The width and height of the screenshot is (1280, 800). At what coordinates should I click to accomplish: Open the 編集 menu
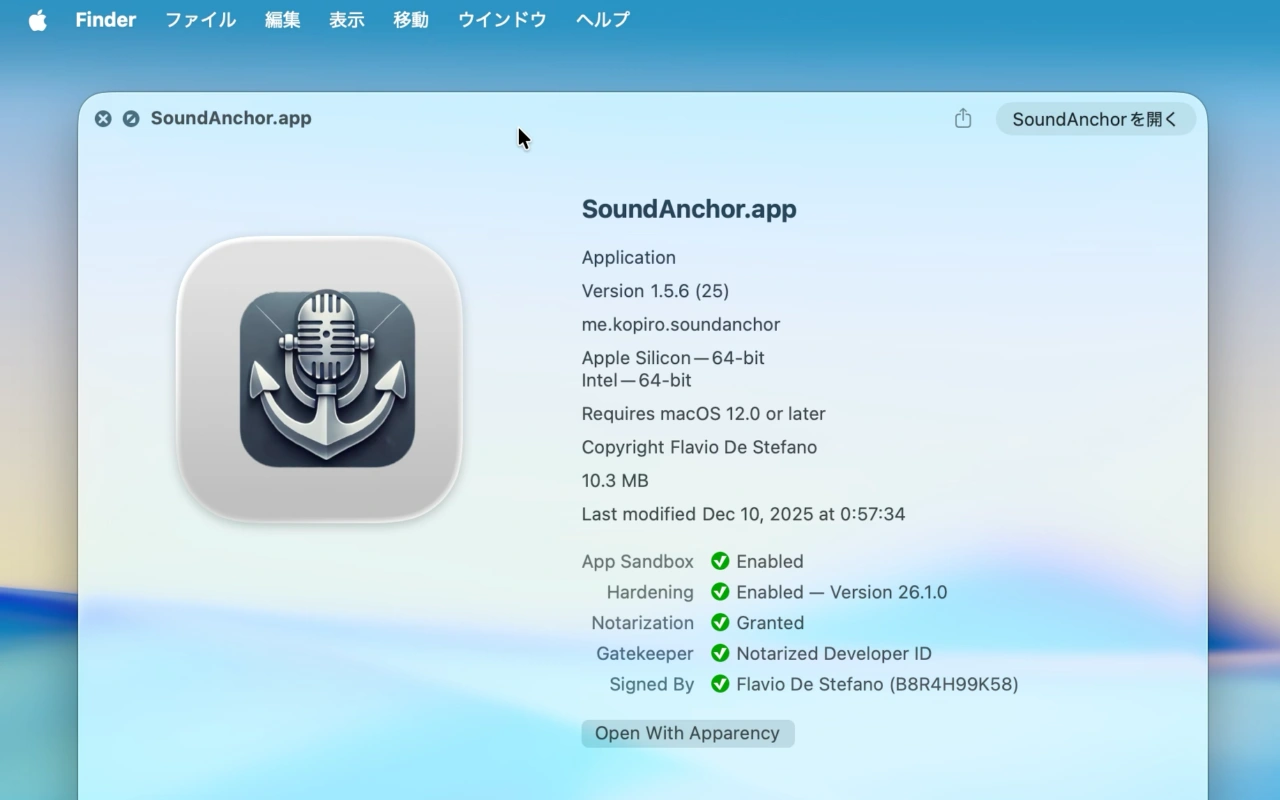pyautogui.click(x=282, y=19)
